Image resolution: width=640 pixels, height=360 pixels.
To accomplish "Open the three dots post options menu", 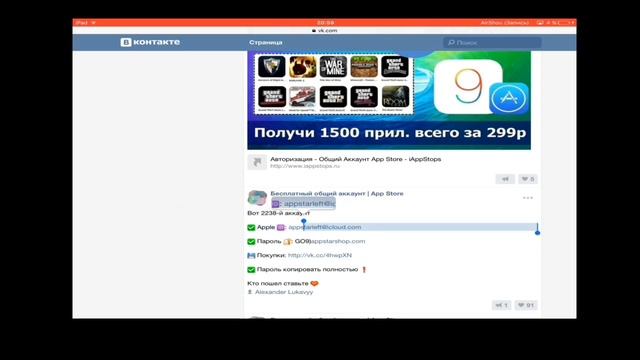I will point(528,198).
